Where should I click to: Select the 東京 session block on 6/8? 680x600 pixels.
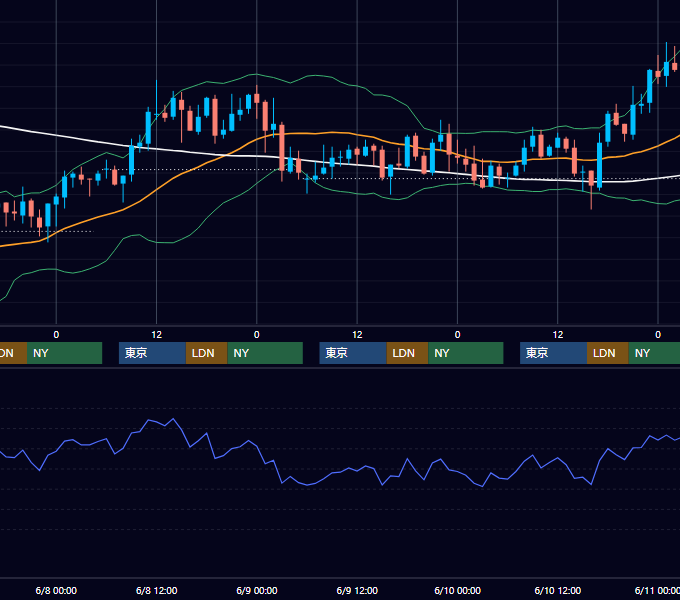pos(152,353)
